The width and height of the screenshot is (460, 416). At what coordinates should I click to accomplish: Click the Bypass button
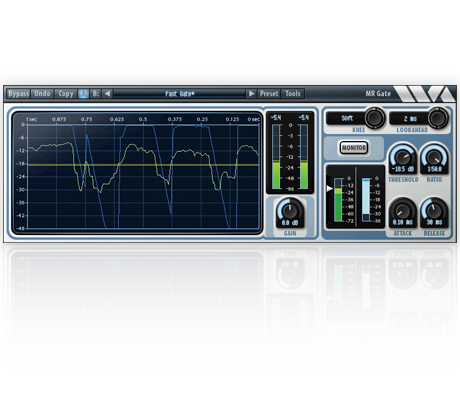(19, 94)
